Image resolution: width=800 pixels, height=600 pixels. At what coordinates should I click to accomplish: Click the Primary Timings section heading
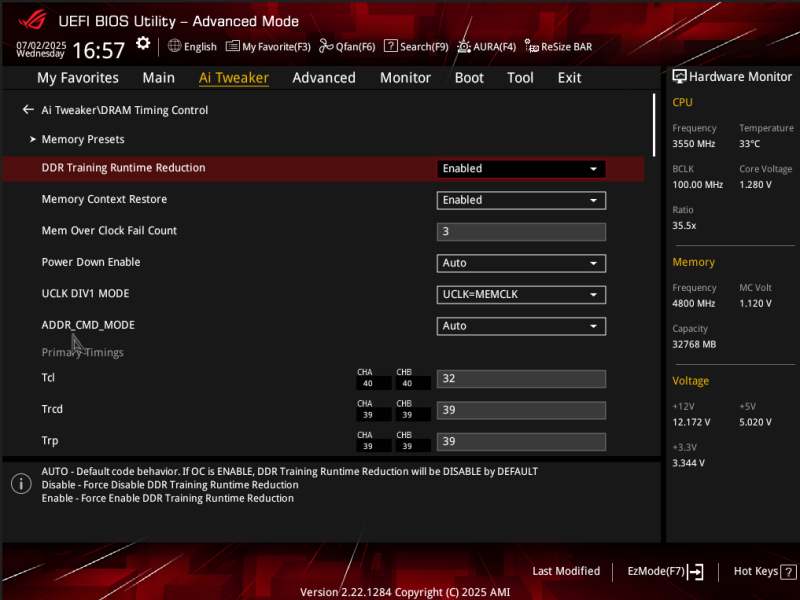tap(82, 353)
